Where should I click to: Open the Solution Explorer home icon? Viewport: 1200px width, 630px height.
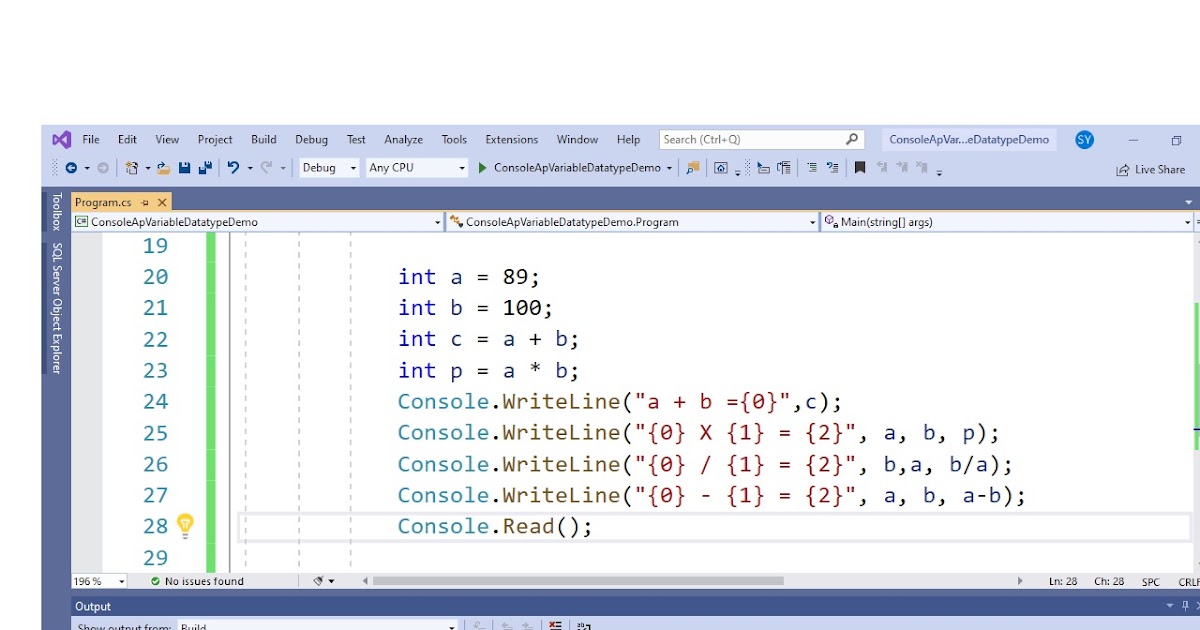[x=721, y=168]
